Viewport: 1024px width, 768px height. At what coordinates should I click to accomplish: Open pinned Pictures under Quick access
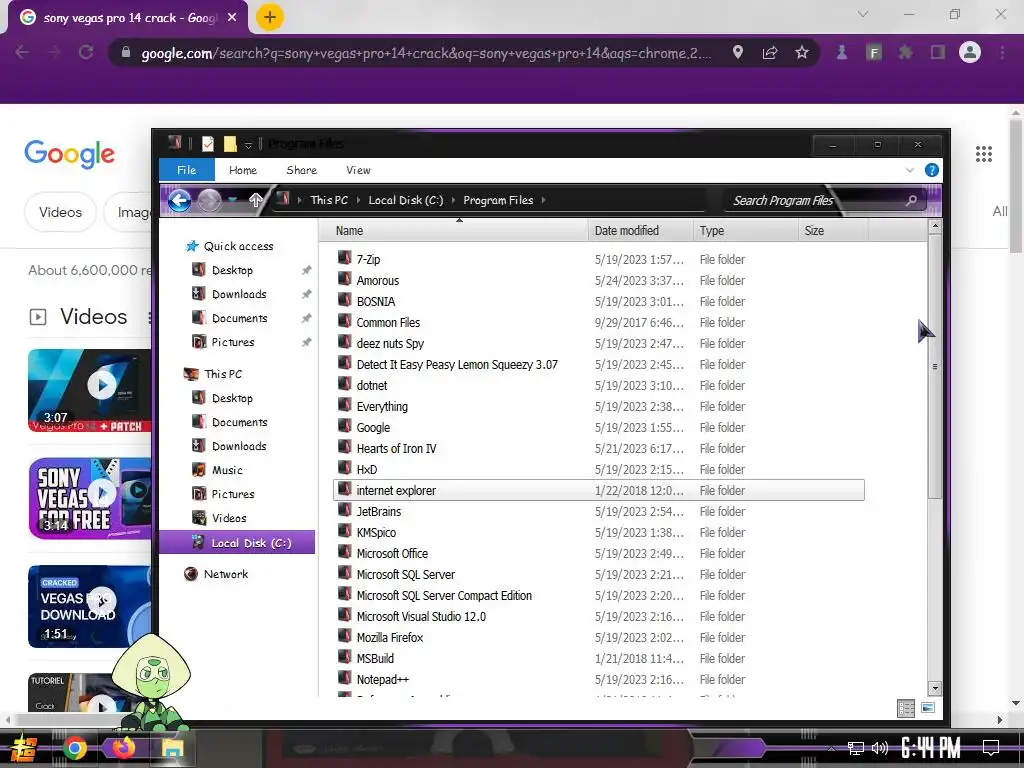tap(233, 342)
